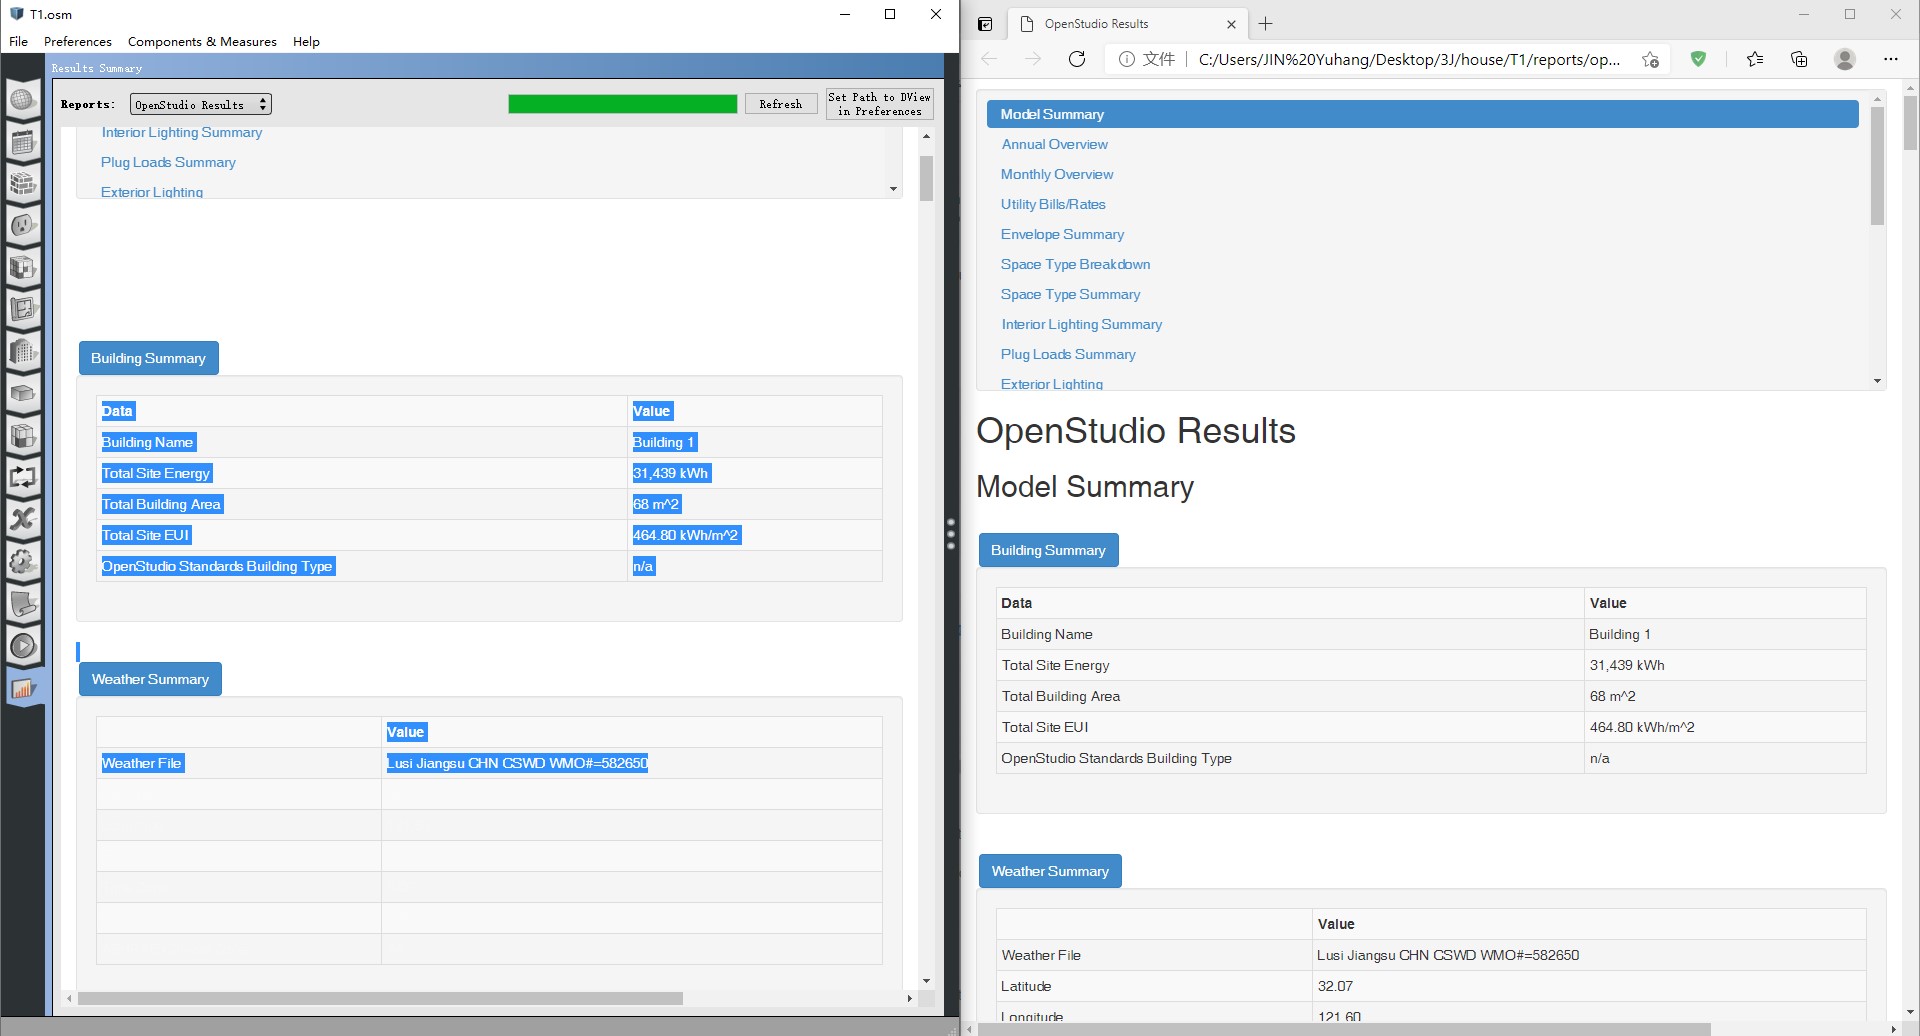Click Set Path to DView button
Viewport: 1920px width, 1036px height.
pos(880,104)
